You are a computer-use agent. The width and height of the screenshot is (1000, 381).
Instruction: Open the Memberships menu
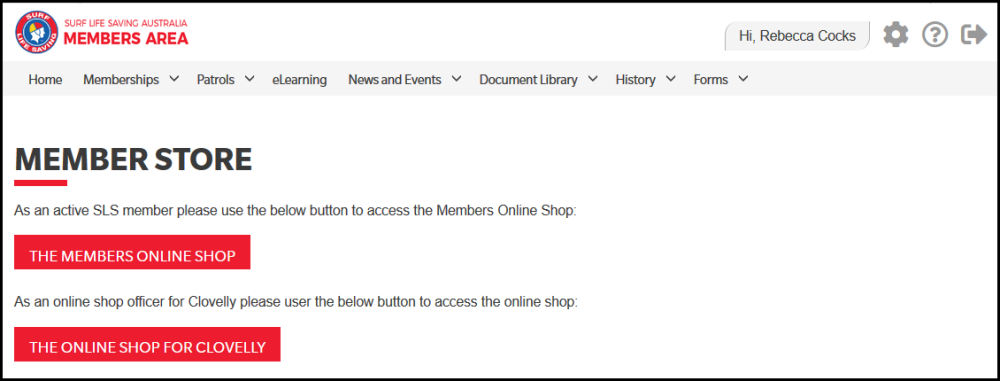[121, 80]
